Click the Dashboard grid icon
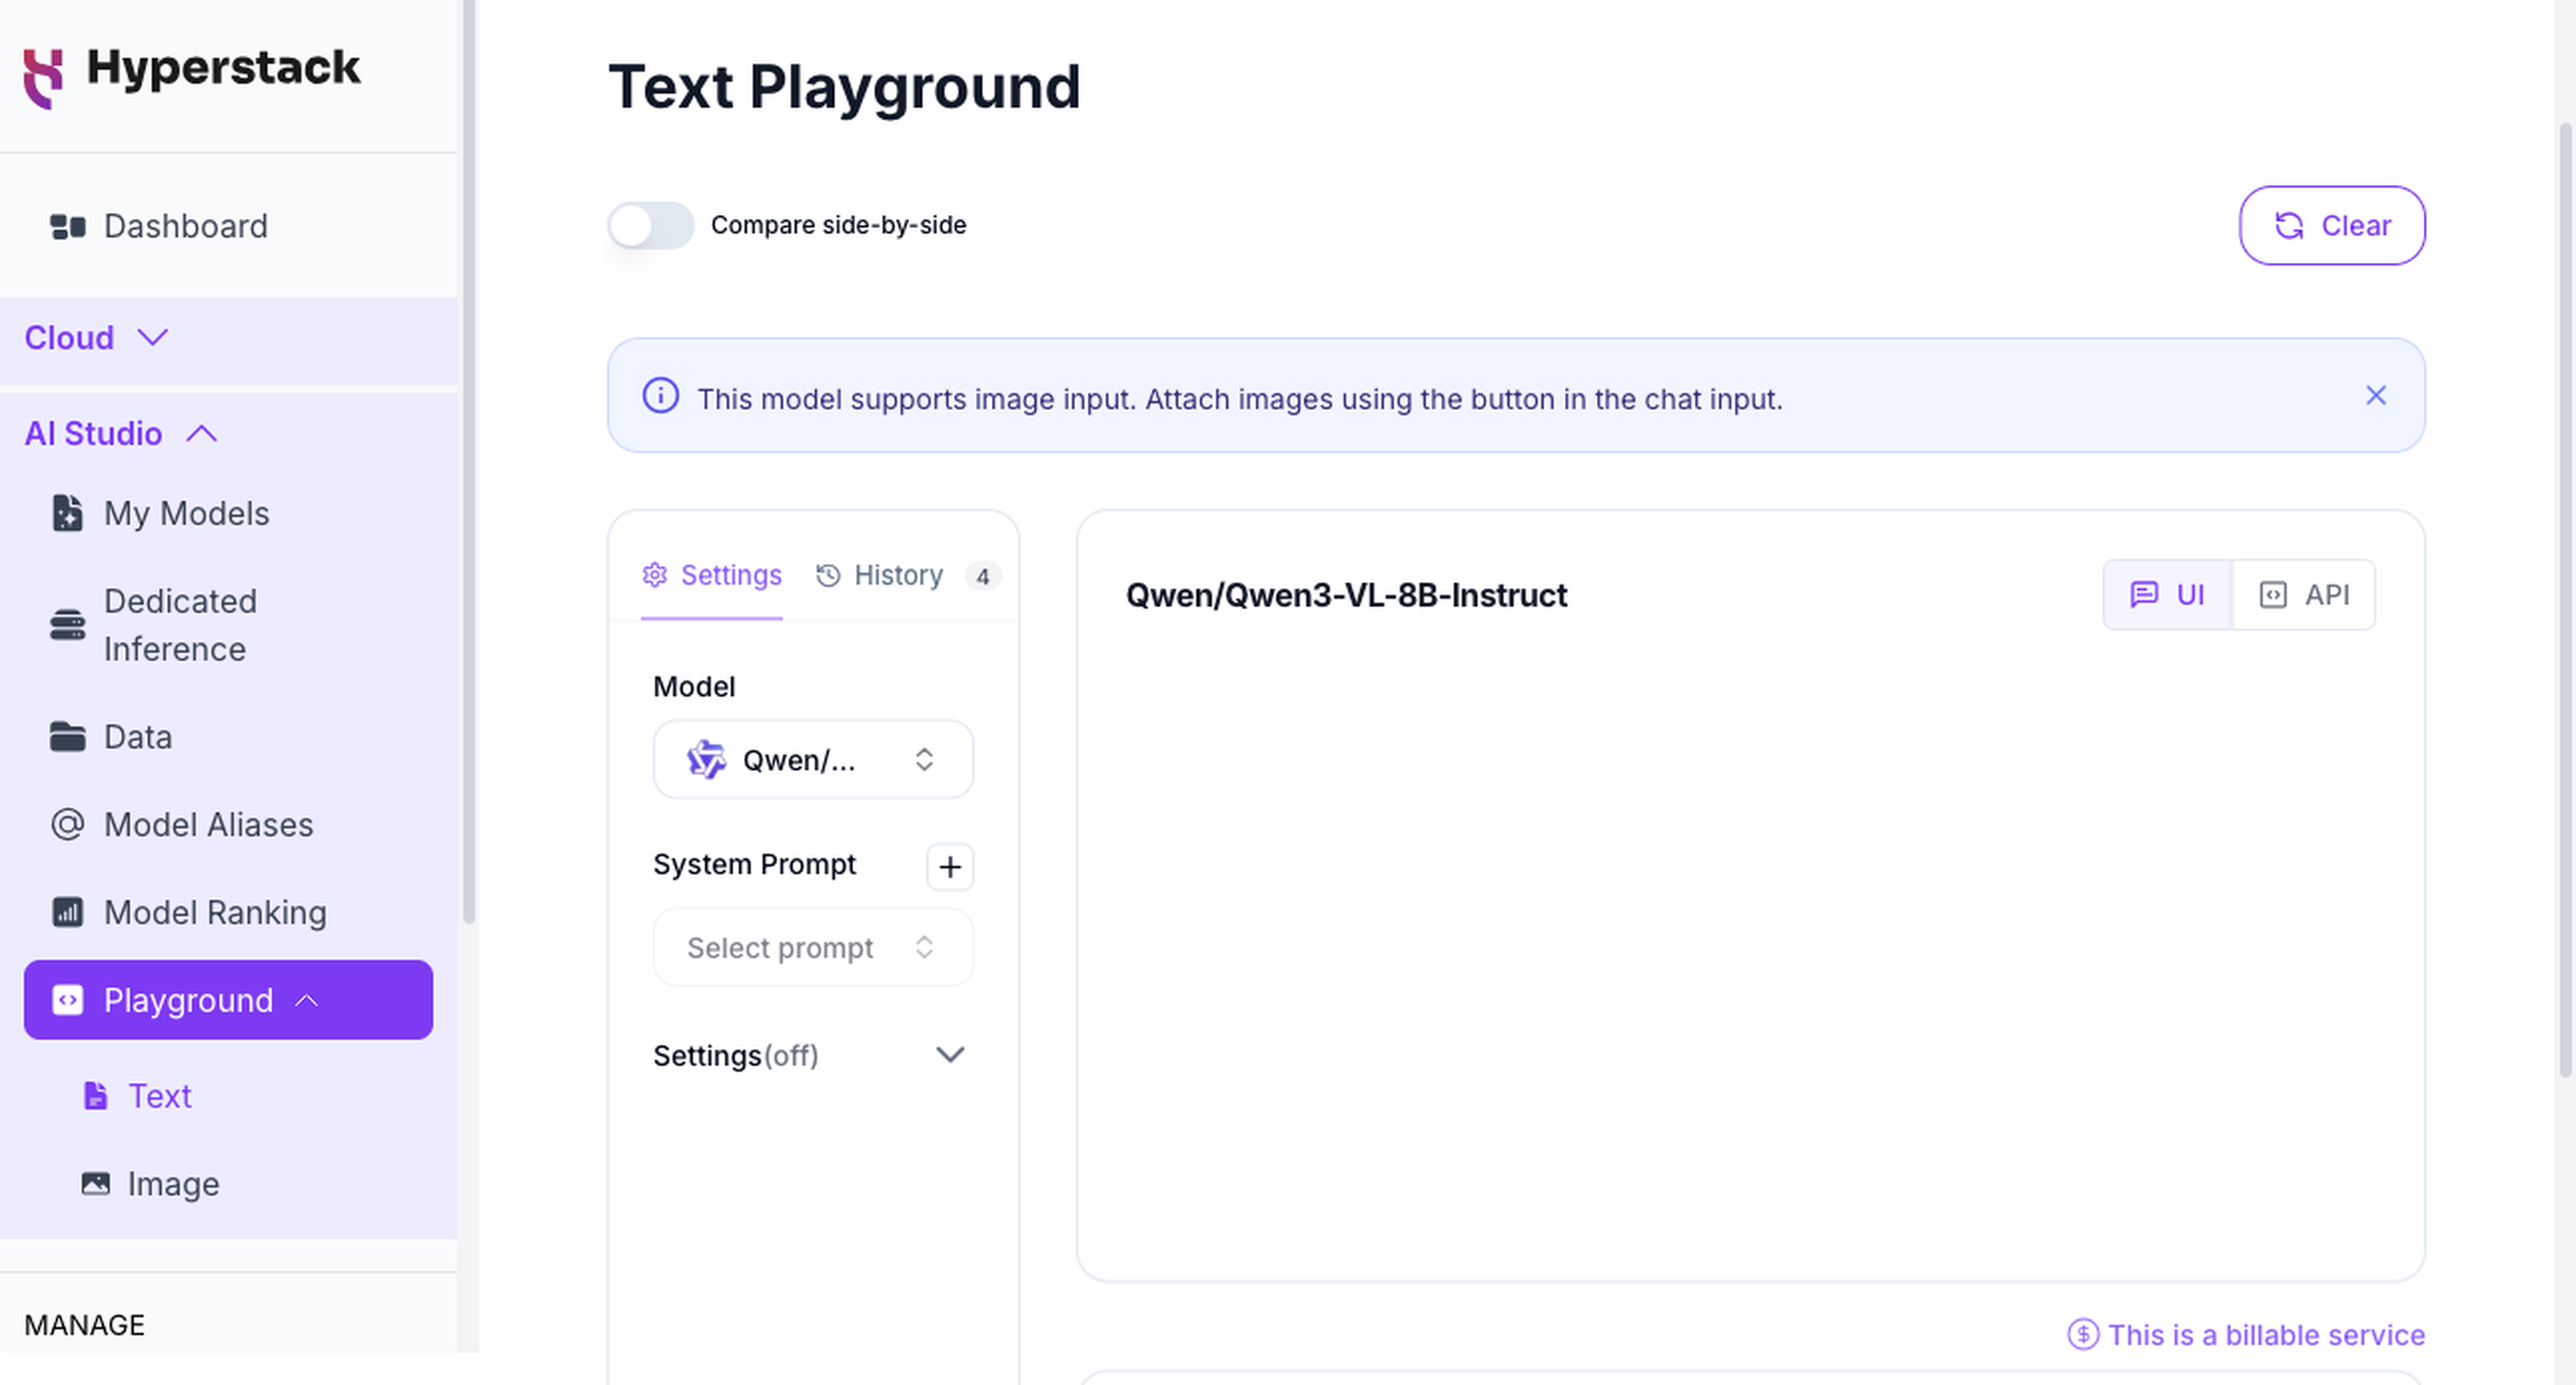The width and height of the screenshot is (2576, 1385). point(68,227)
